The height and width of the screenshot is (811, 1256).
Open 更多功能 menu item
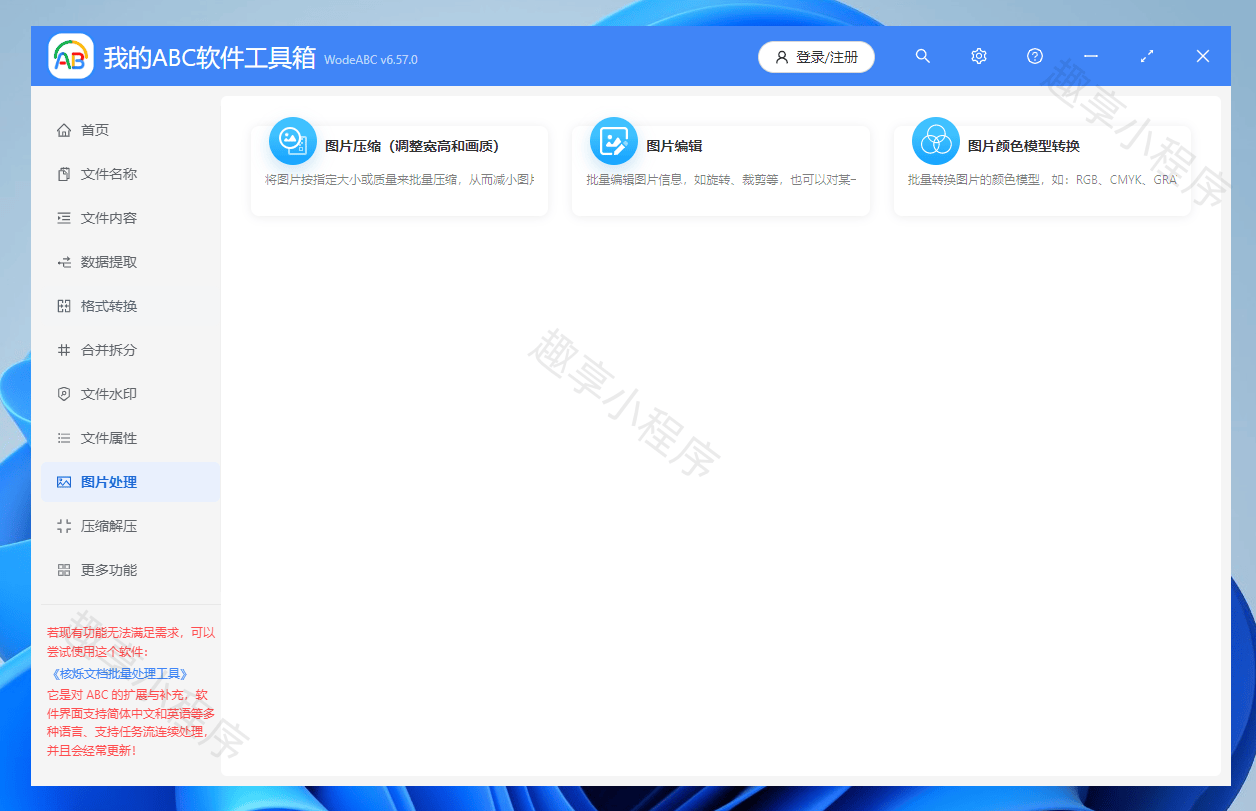pos(130,570)
